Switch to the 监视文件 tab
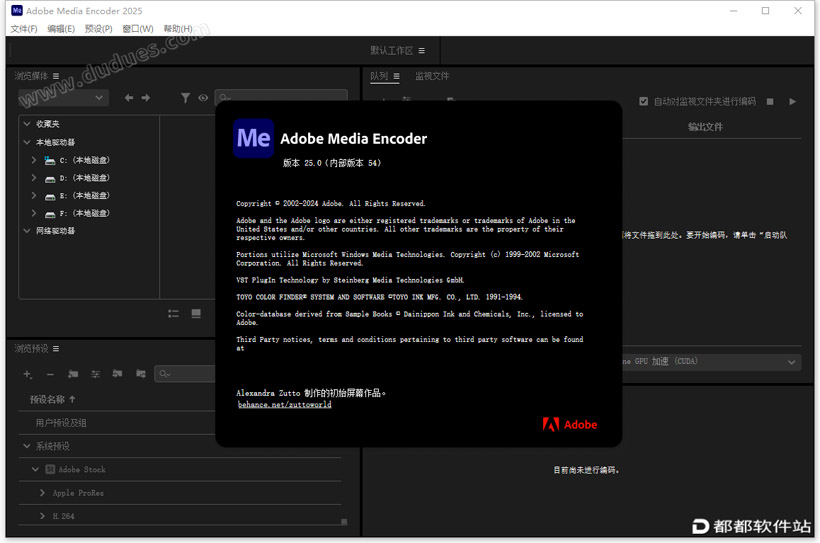Image resolution: width=820 pixels, height=543 pixels. coord(432,76)
